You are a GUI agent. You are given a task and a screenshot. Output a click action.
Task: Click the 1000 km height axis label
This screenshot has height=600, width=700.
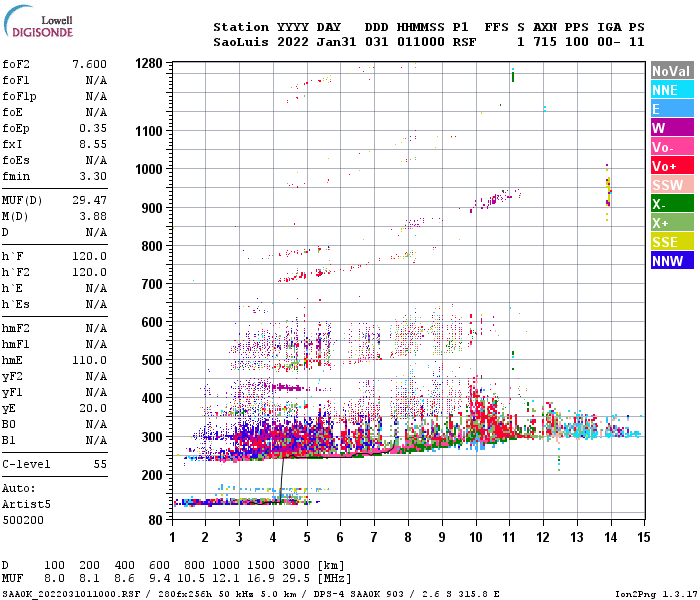coord(149,169)
